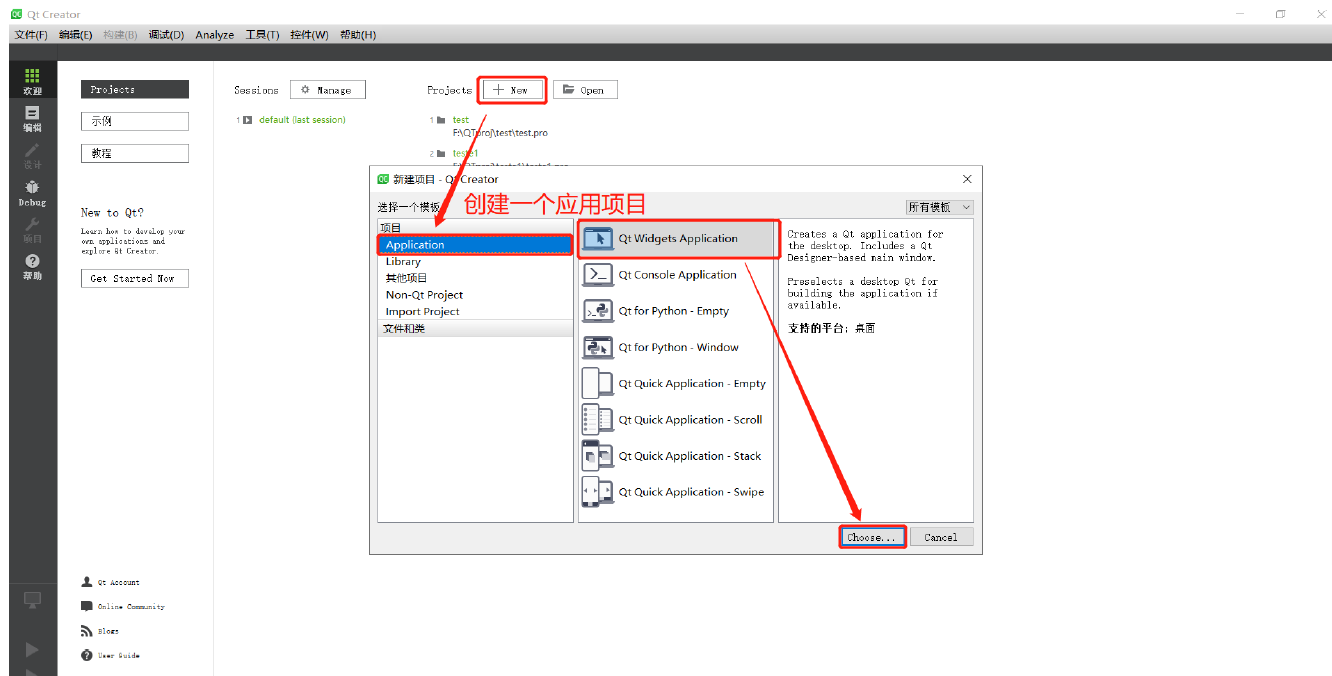Open the 工具(T) menu

pyautogui.click(x=262, y=34)
